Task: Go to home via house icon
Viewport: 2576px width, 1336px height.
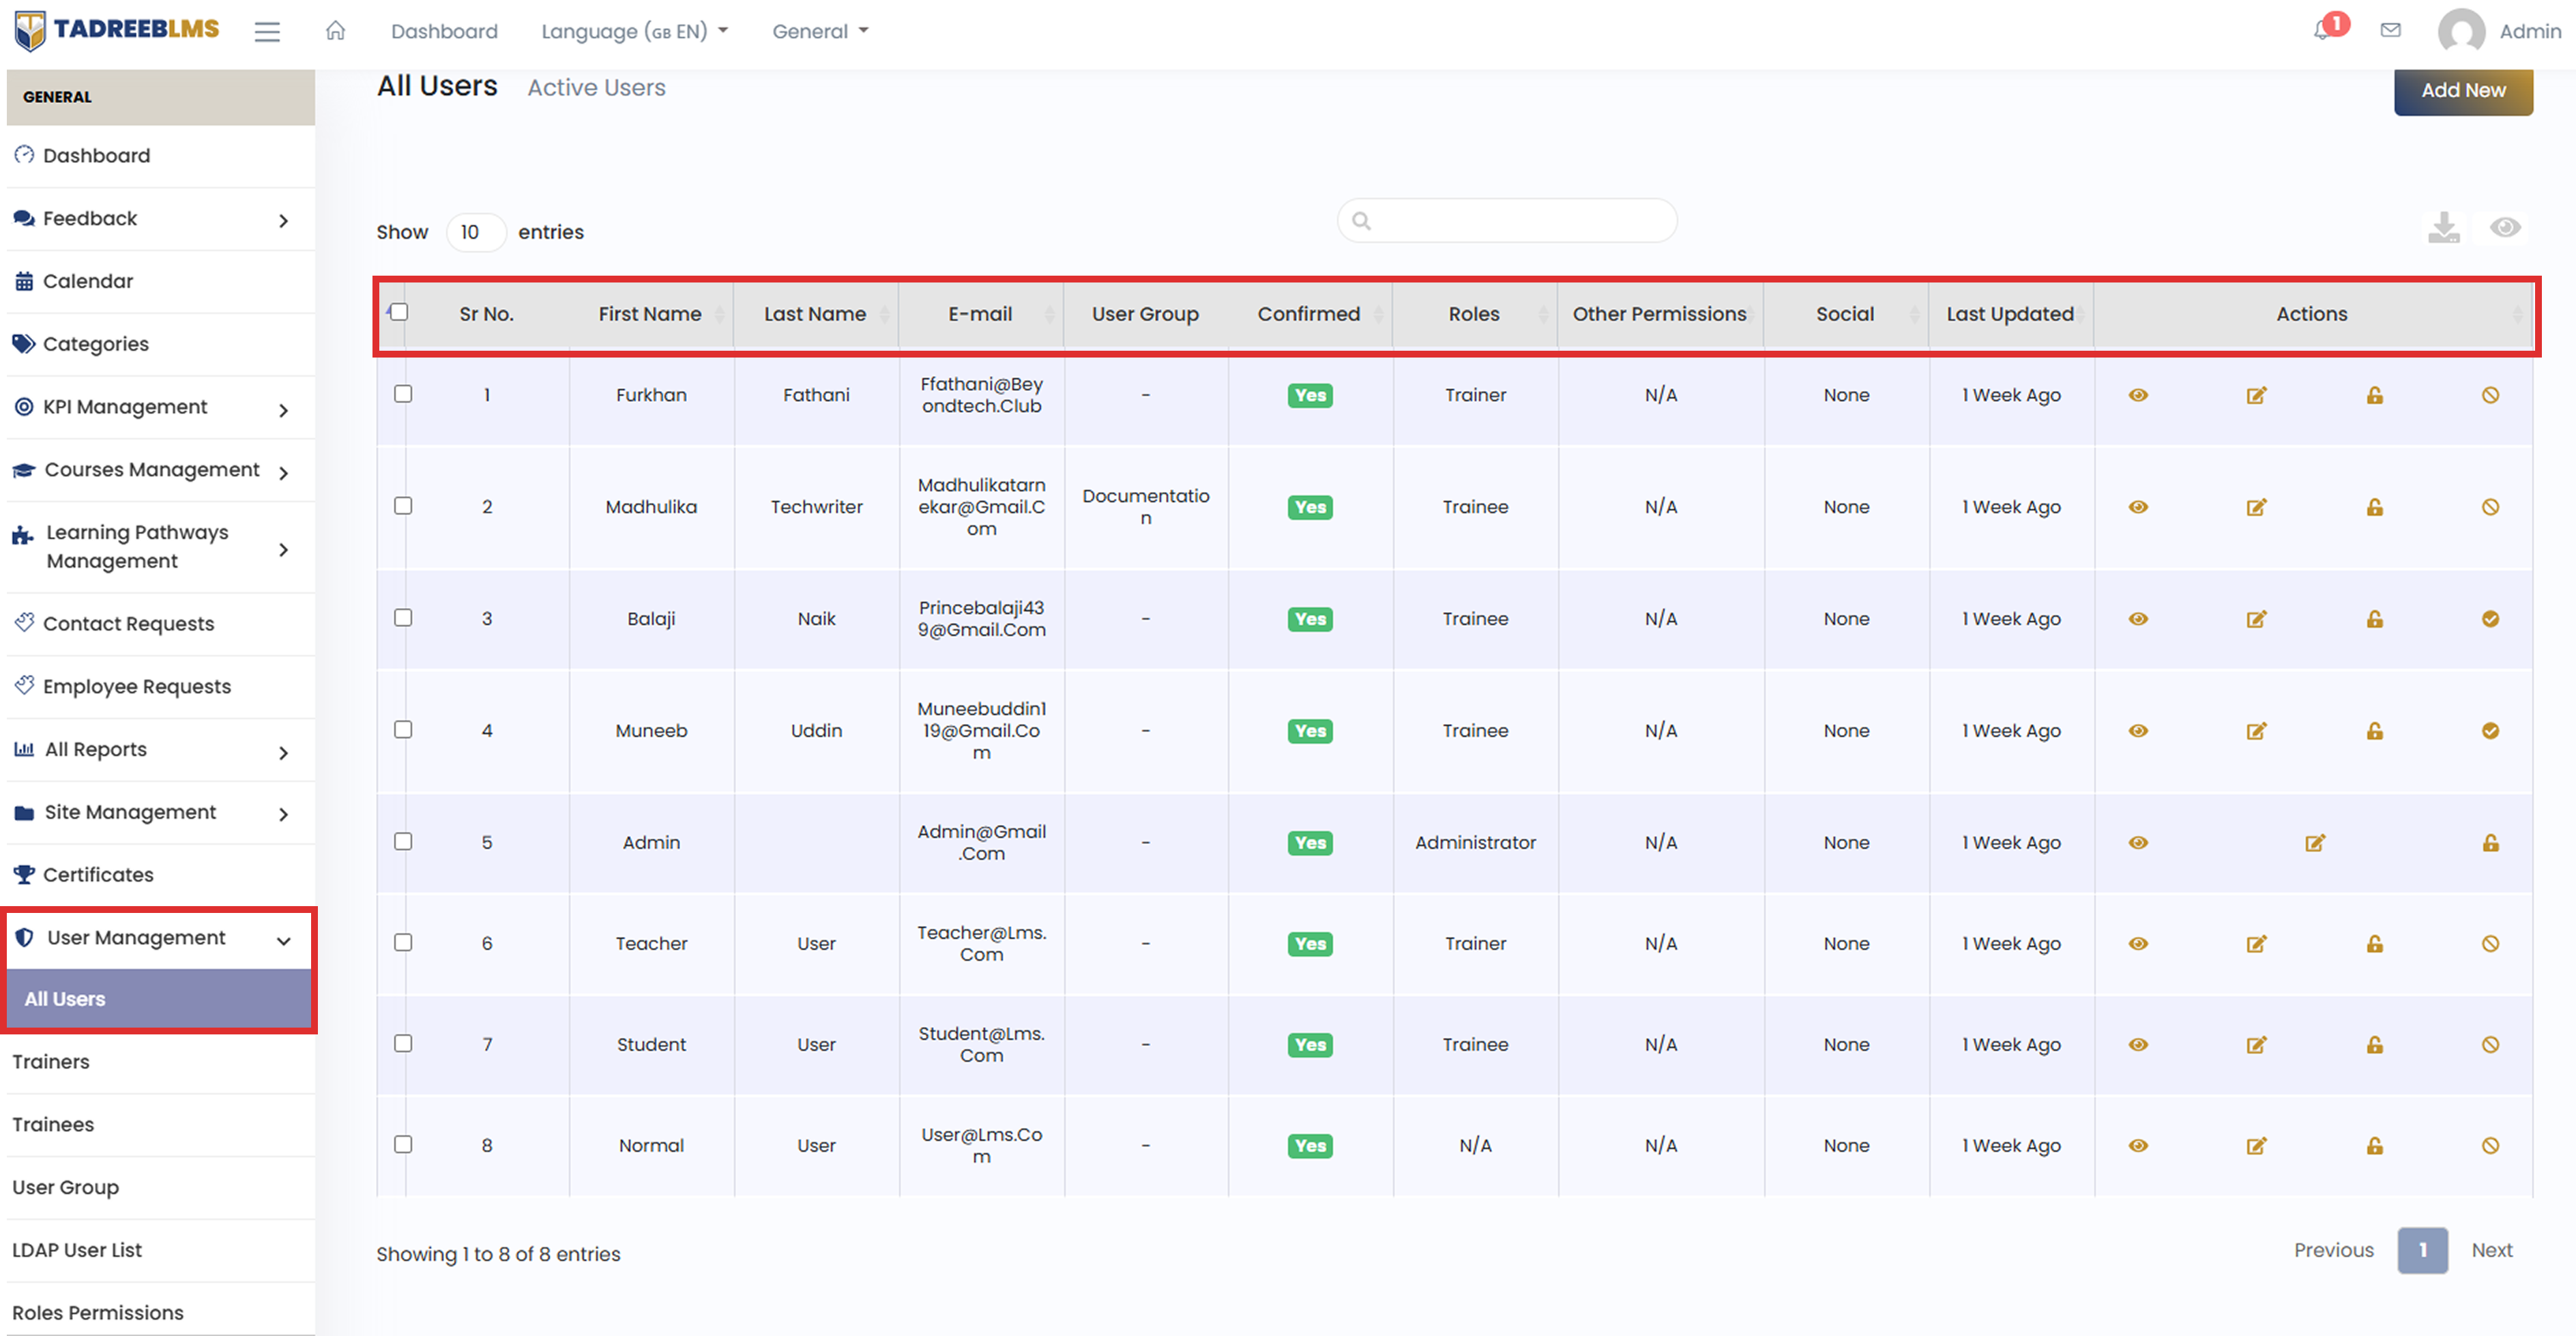Action: click(x=336, y=31)
